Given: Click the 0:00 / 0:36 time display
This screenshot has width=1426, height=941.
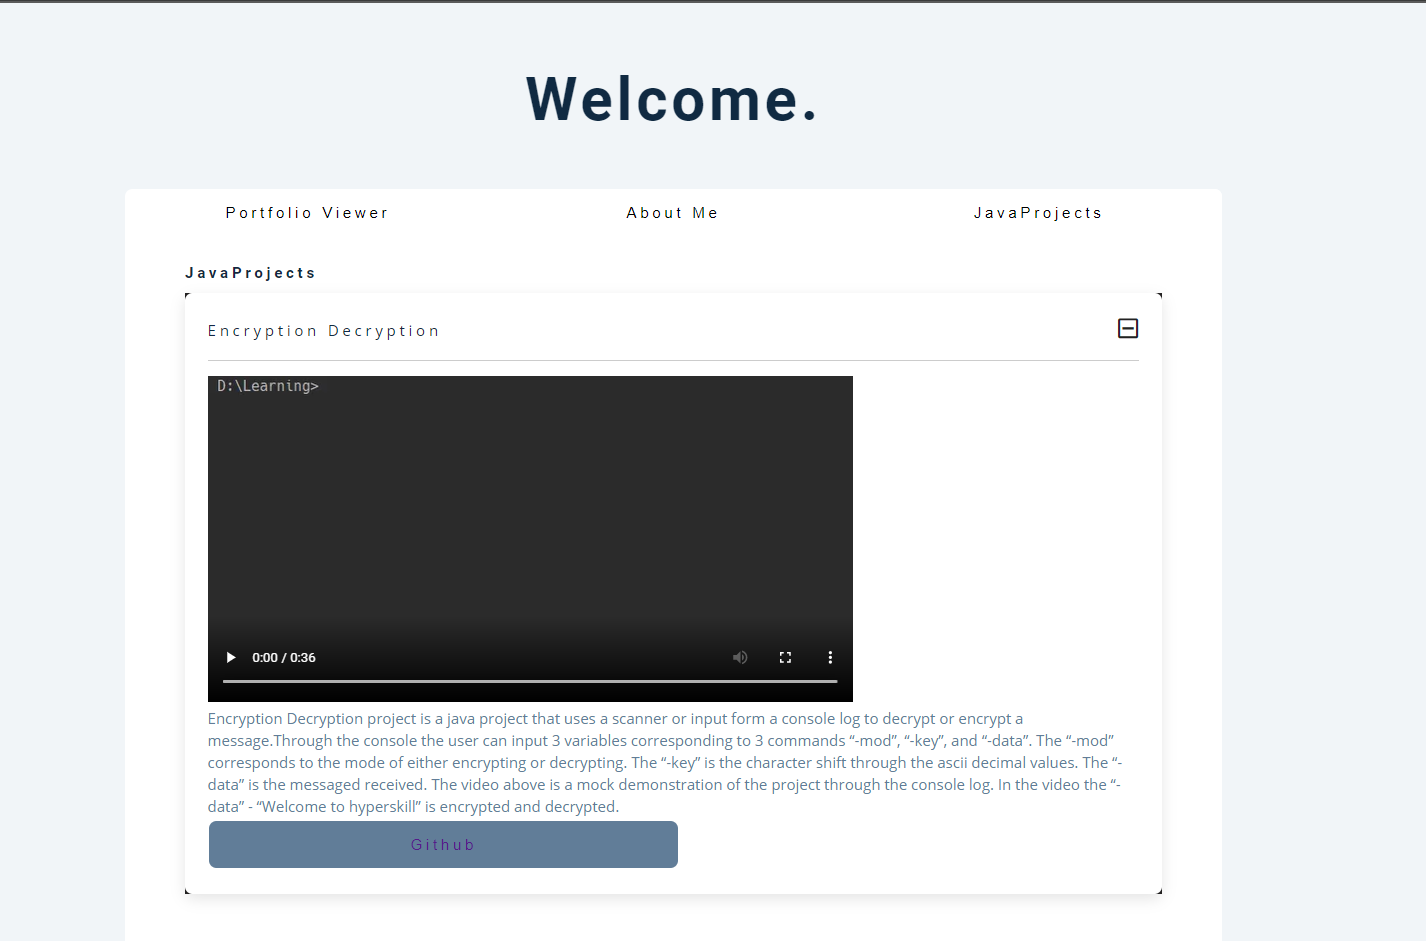Looking at the screenshot, I should (284, 657).
